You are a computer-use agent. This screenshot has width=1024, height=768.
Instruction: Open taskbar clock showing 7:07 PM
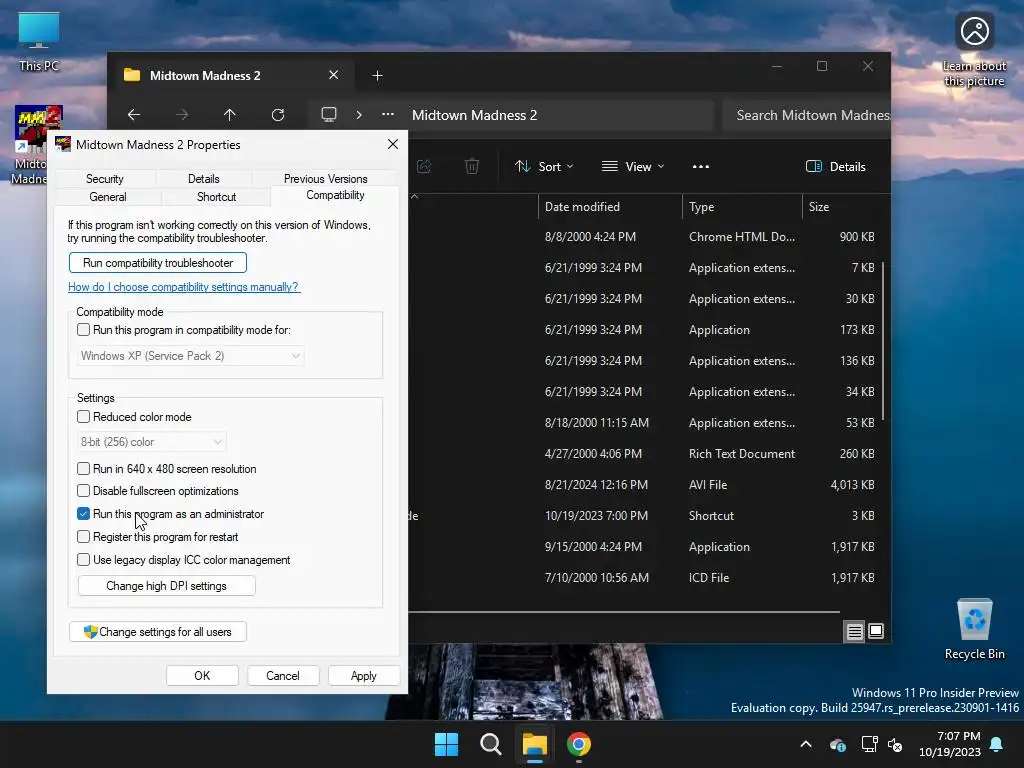(x=950, y=744)
